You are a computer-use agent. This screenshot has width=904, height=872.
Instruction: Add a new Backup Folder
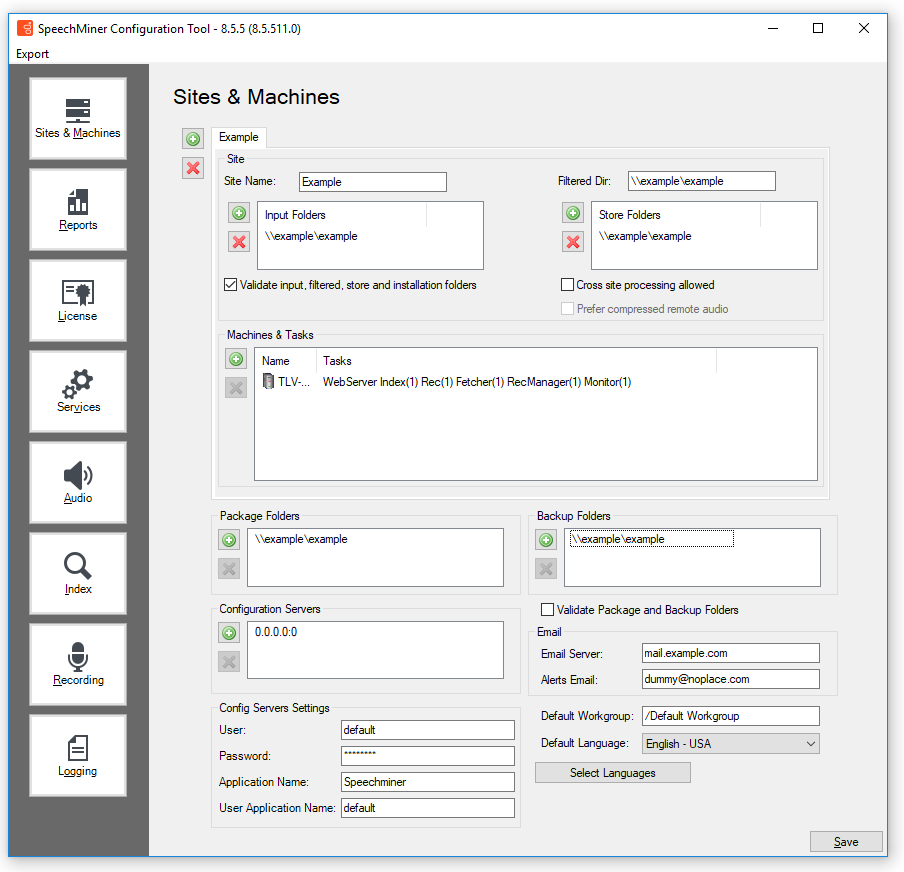coord(546,540)
